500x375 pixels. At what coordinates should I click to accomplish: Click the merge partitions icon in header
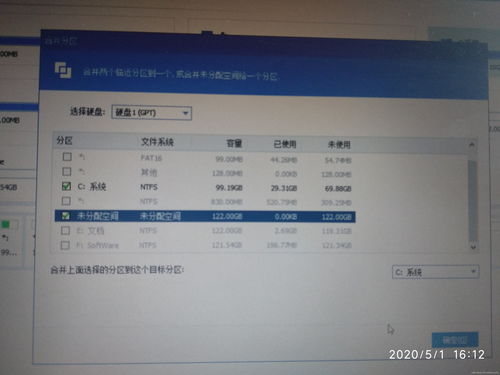coord(63,70)
